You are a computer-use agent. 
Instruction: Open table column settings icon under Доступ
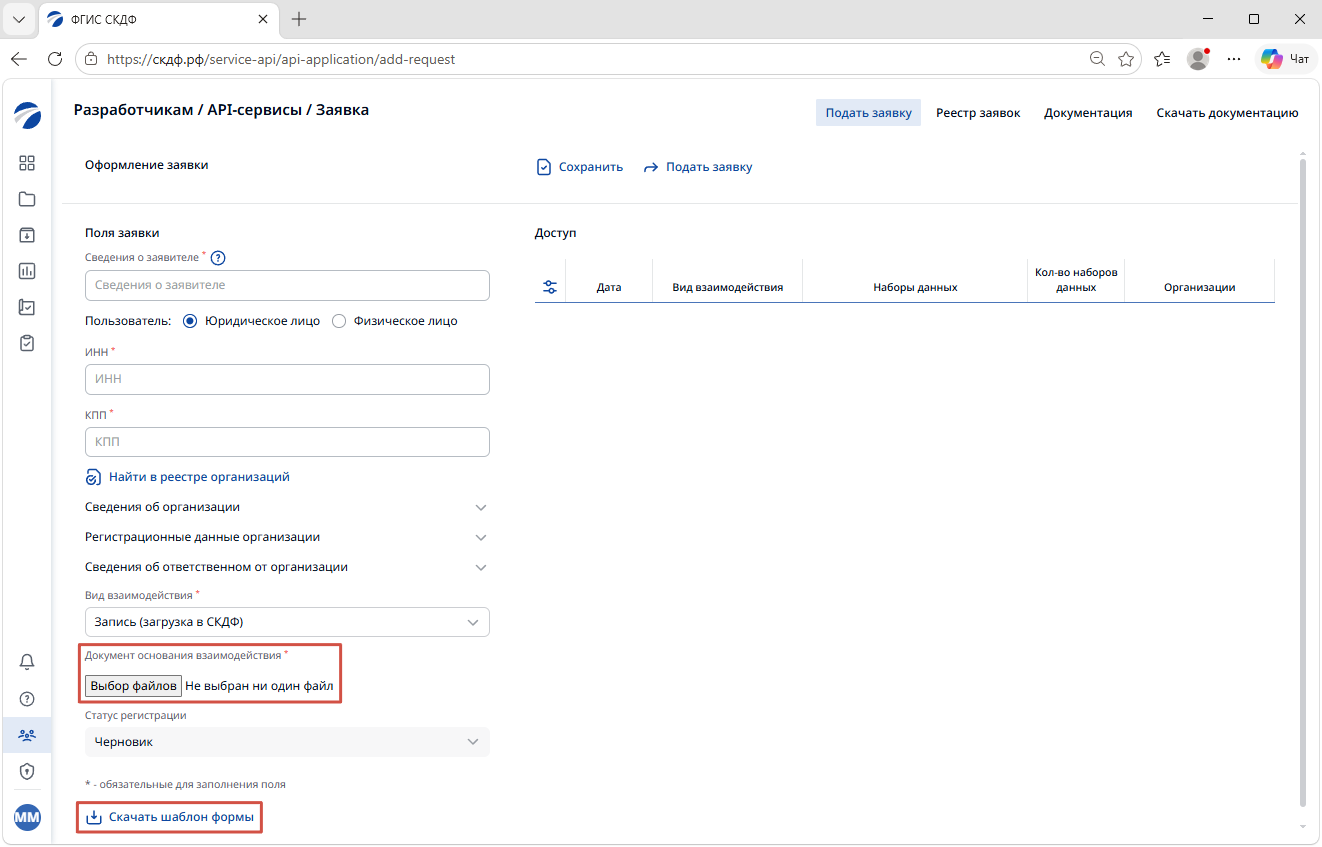pyautogui.click(x=550, y=287)
